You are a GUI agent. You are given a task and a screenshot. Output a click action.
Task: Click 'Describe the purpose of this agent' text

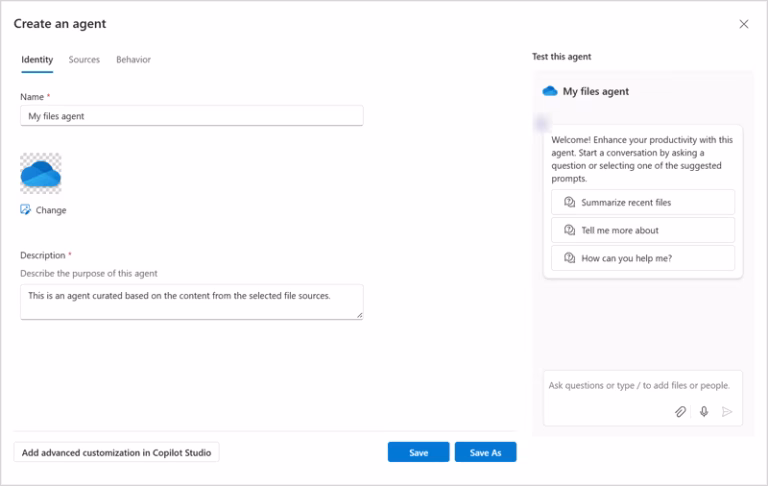89,273
